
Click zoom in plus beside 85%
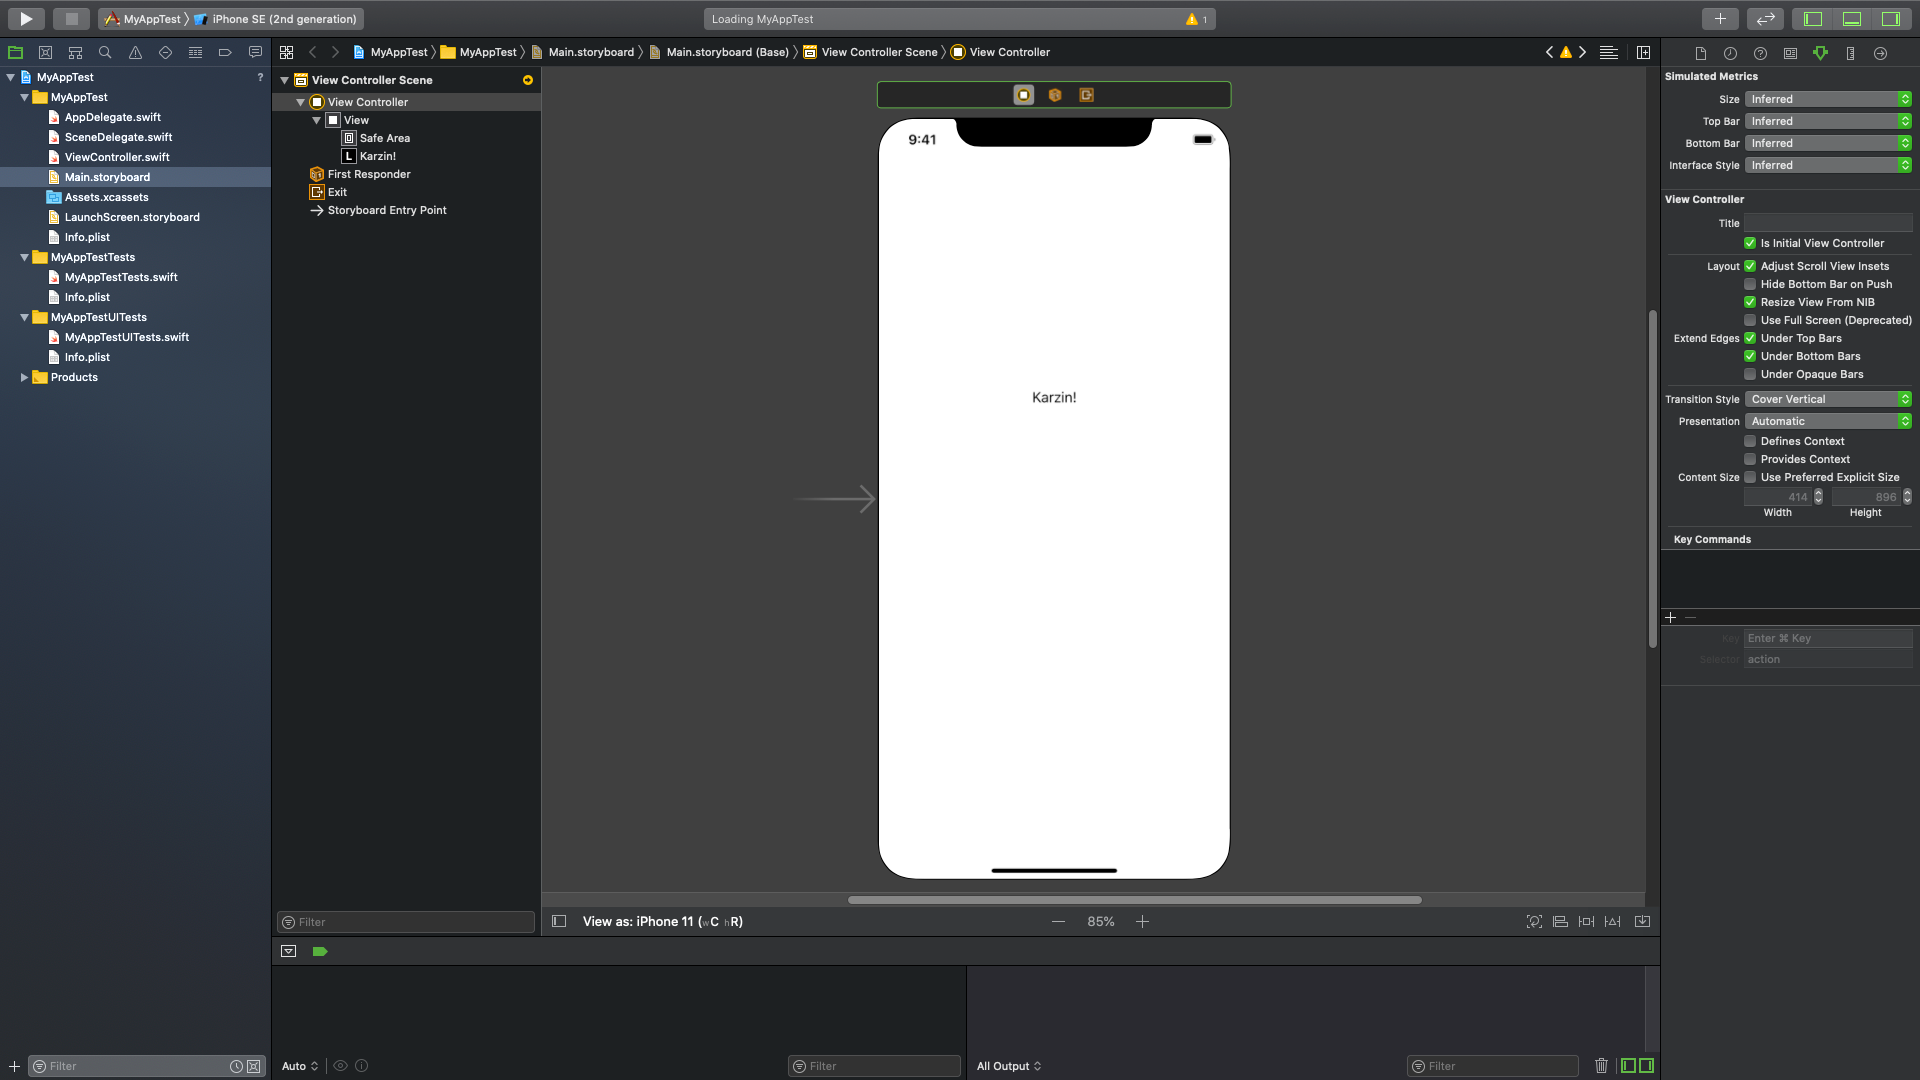point(1142,921)
